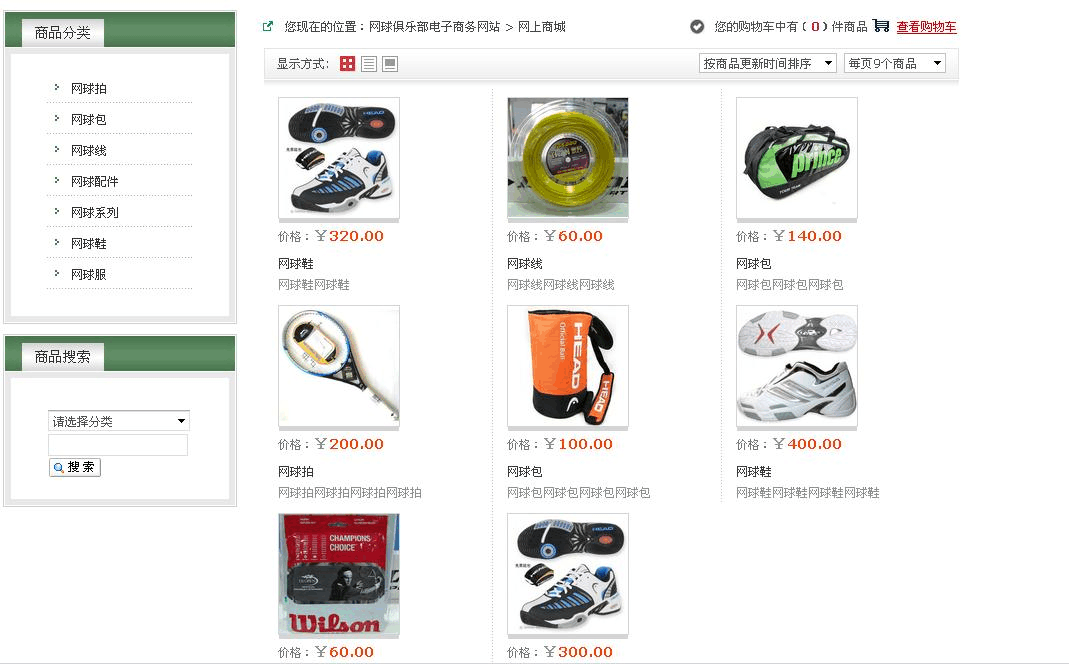Open the yellow tennis string thumbnail
This screenshot has width=1069, height=664.
tap(568, 158)
